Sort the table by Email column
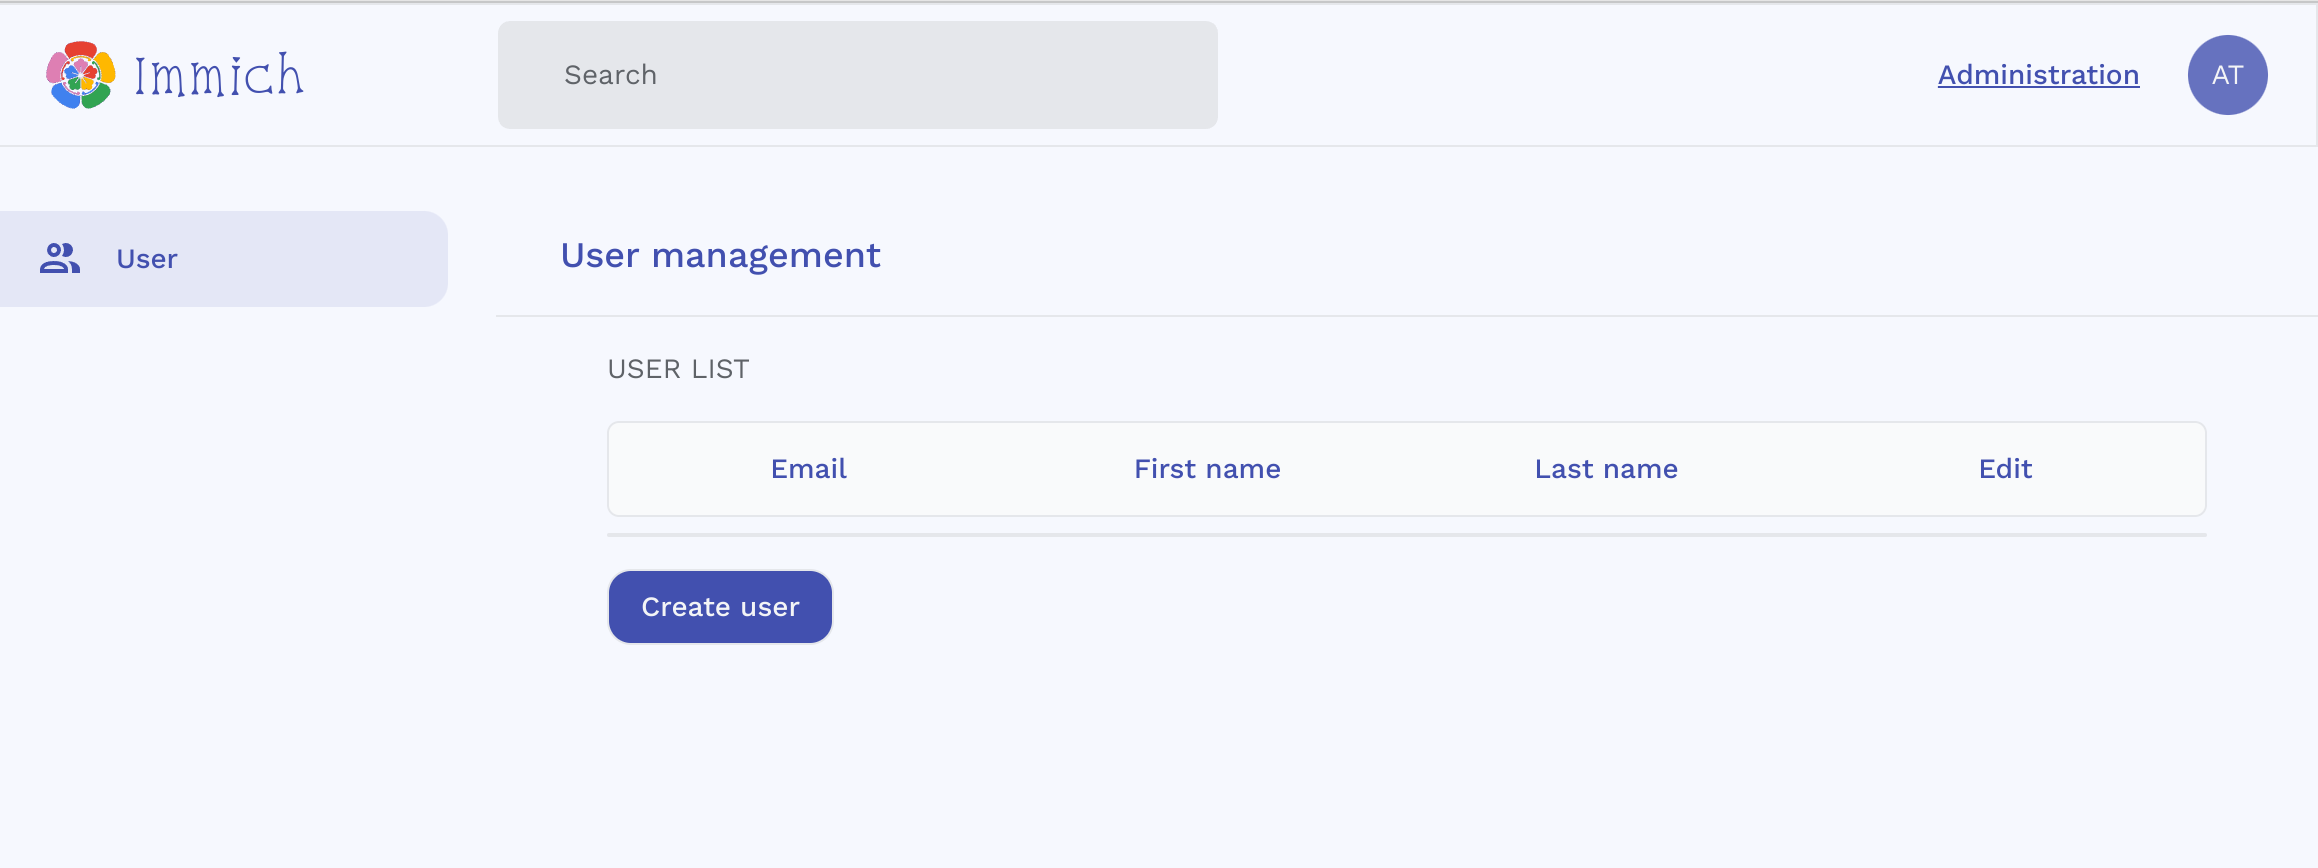The image size is (2318, 868). pyautogui.click(x=807, y=468)
